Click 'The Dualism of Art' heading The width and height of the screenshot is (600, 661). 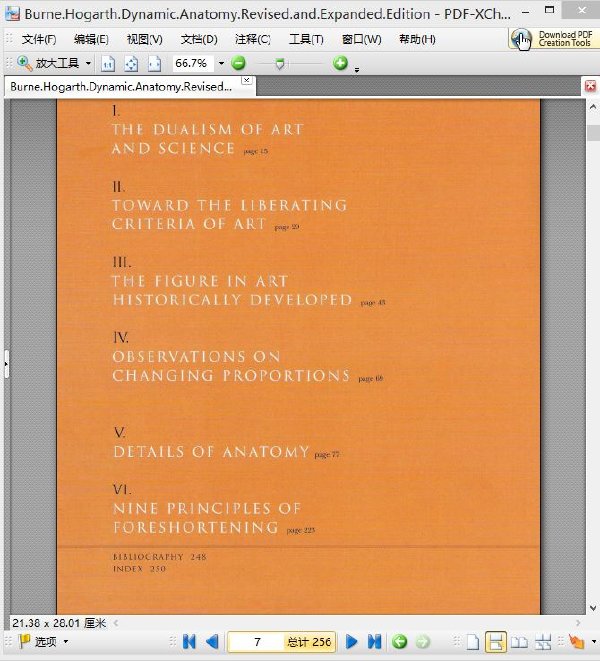(x=208, y=129)
